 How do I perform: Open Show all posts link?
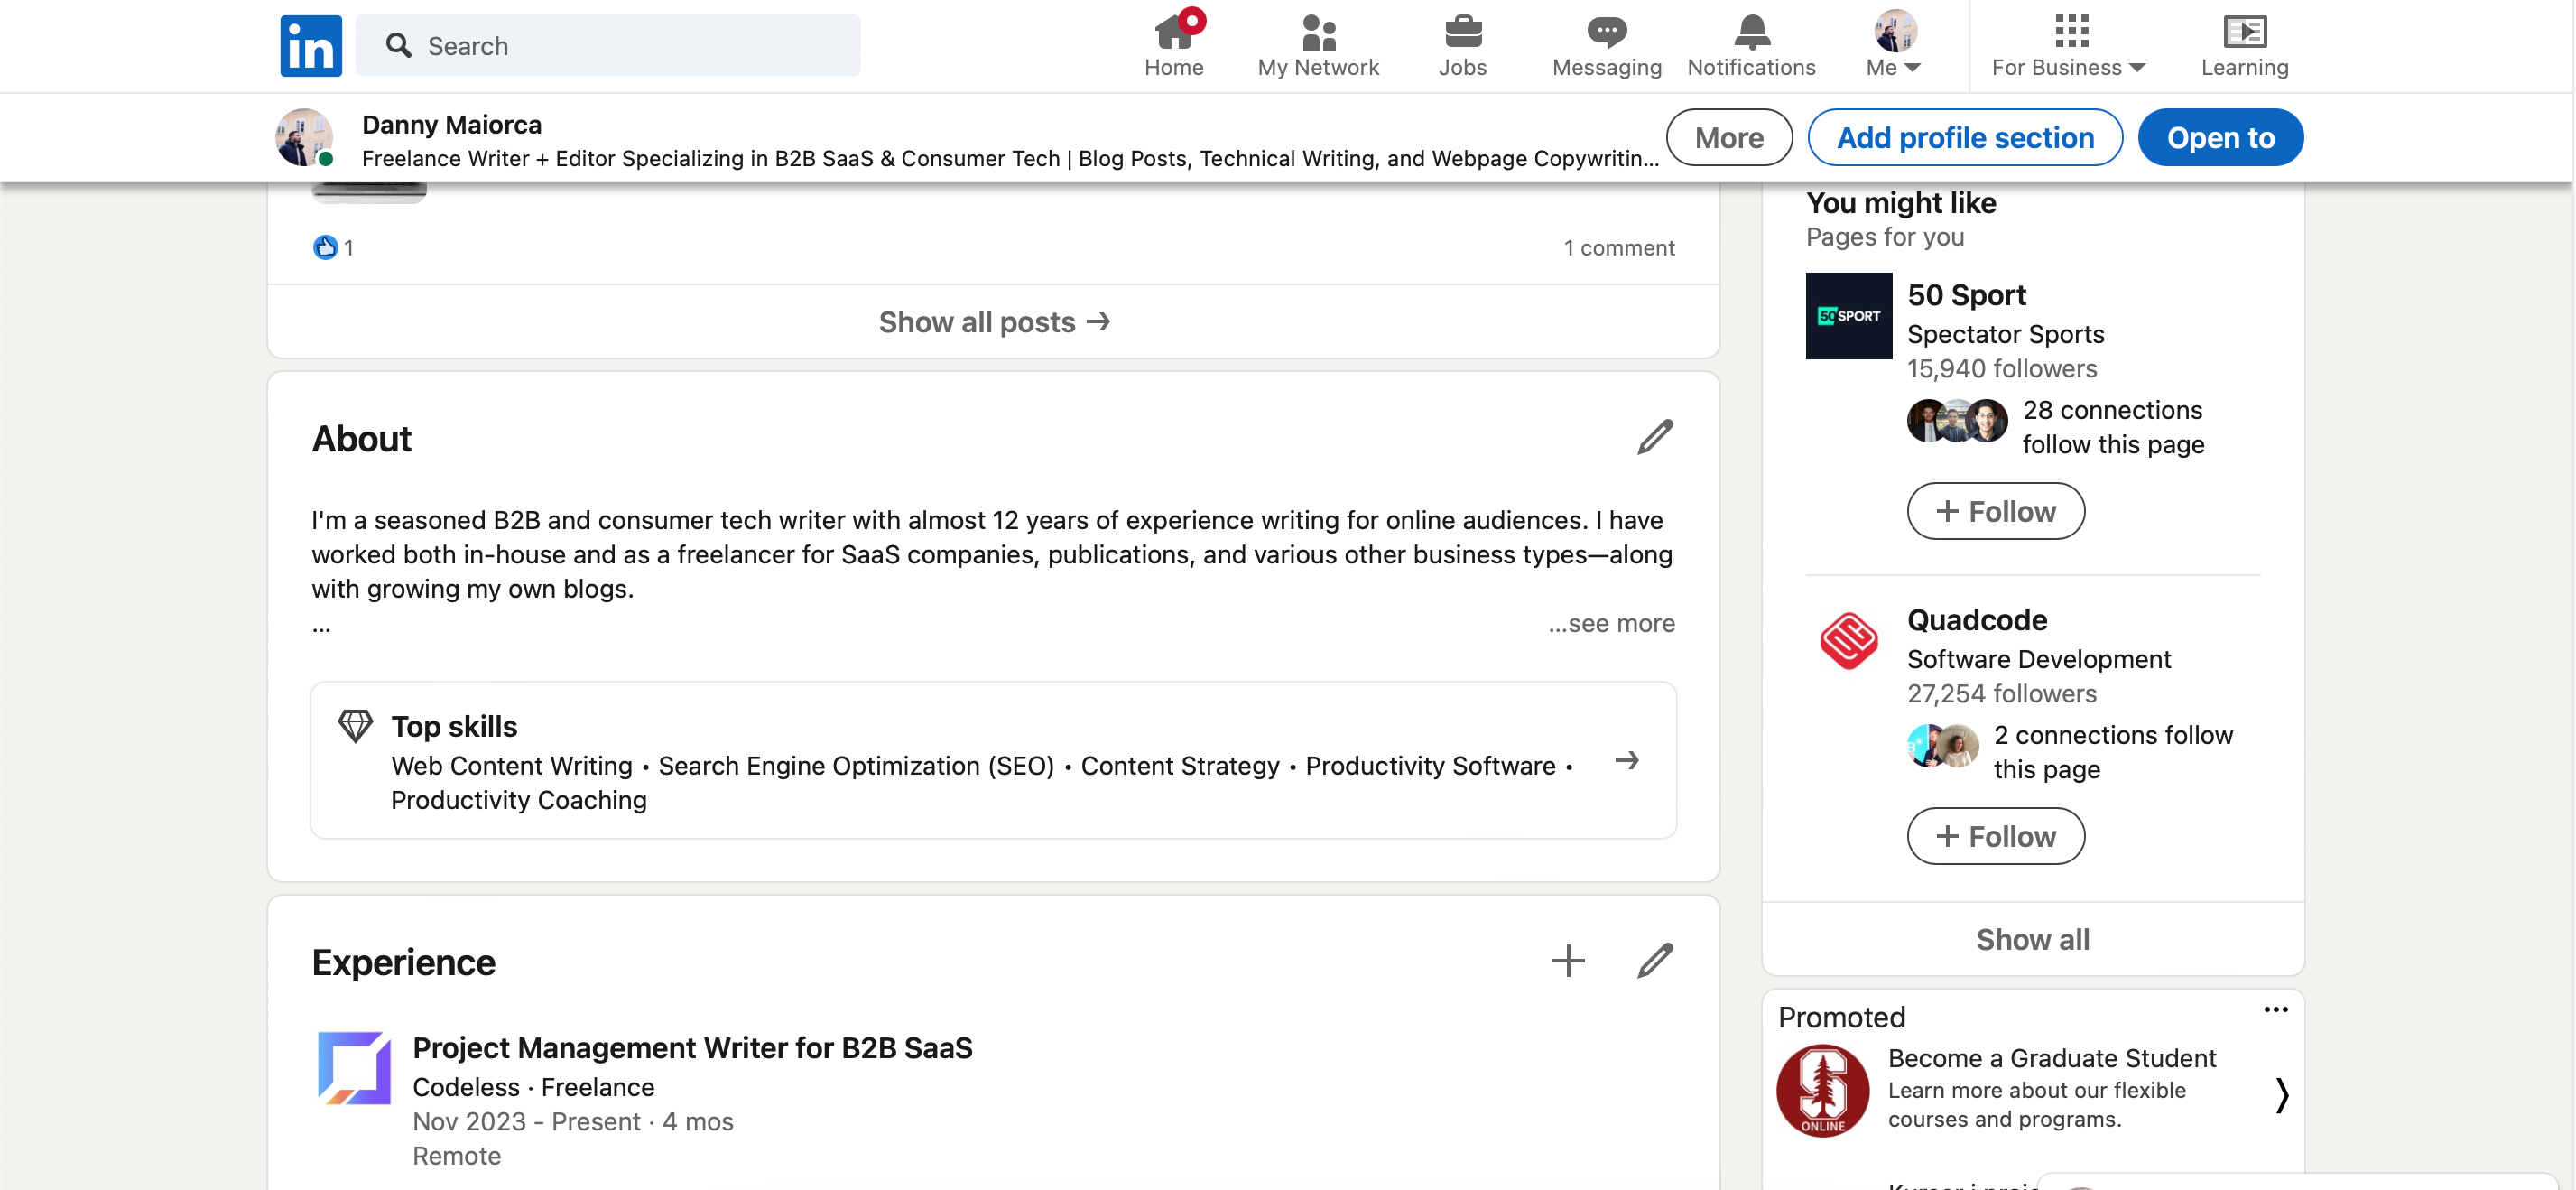(994, 322)
